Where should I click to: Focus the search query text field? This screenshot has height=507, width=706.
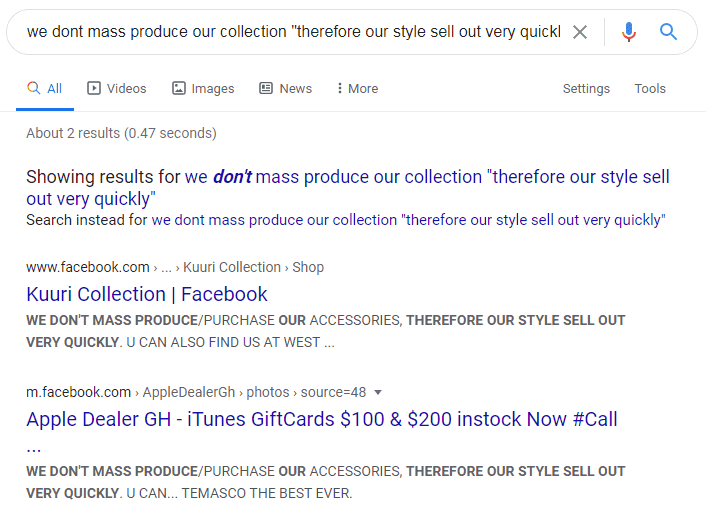point(294,32)
